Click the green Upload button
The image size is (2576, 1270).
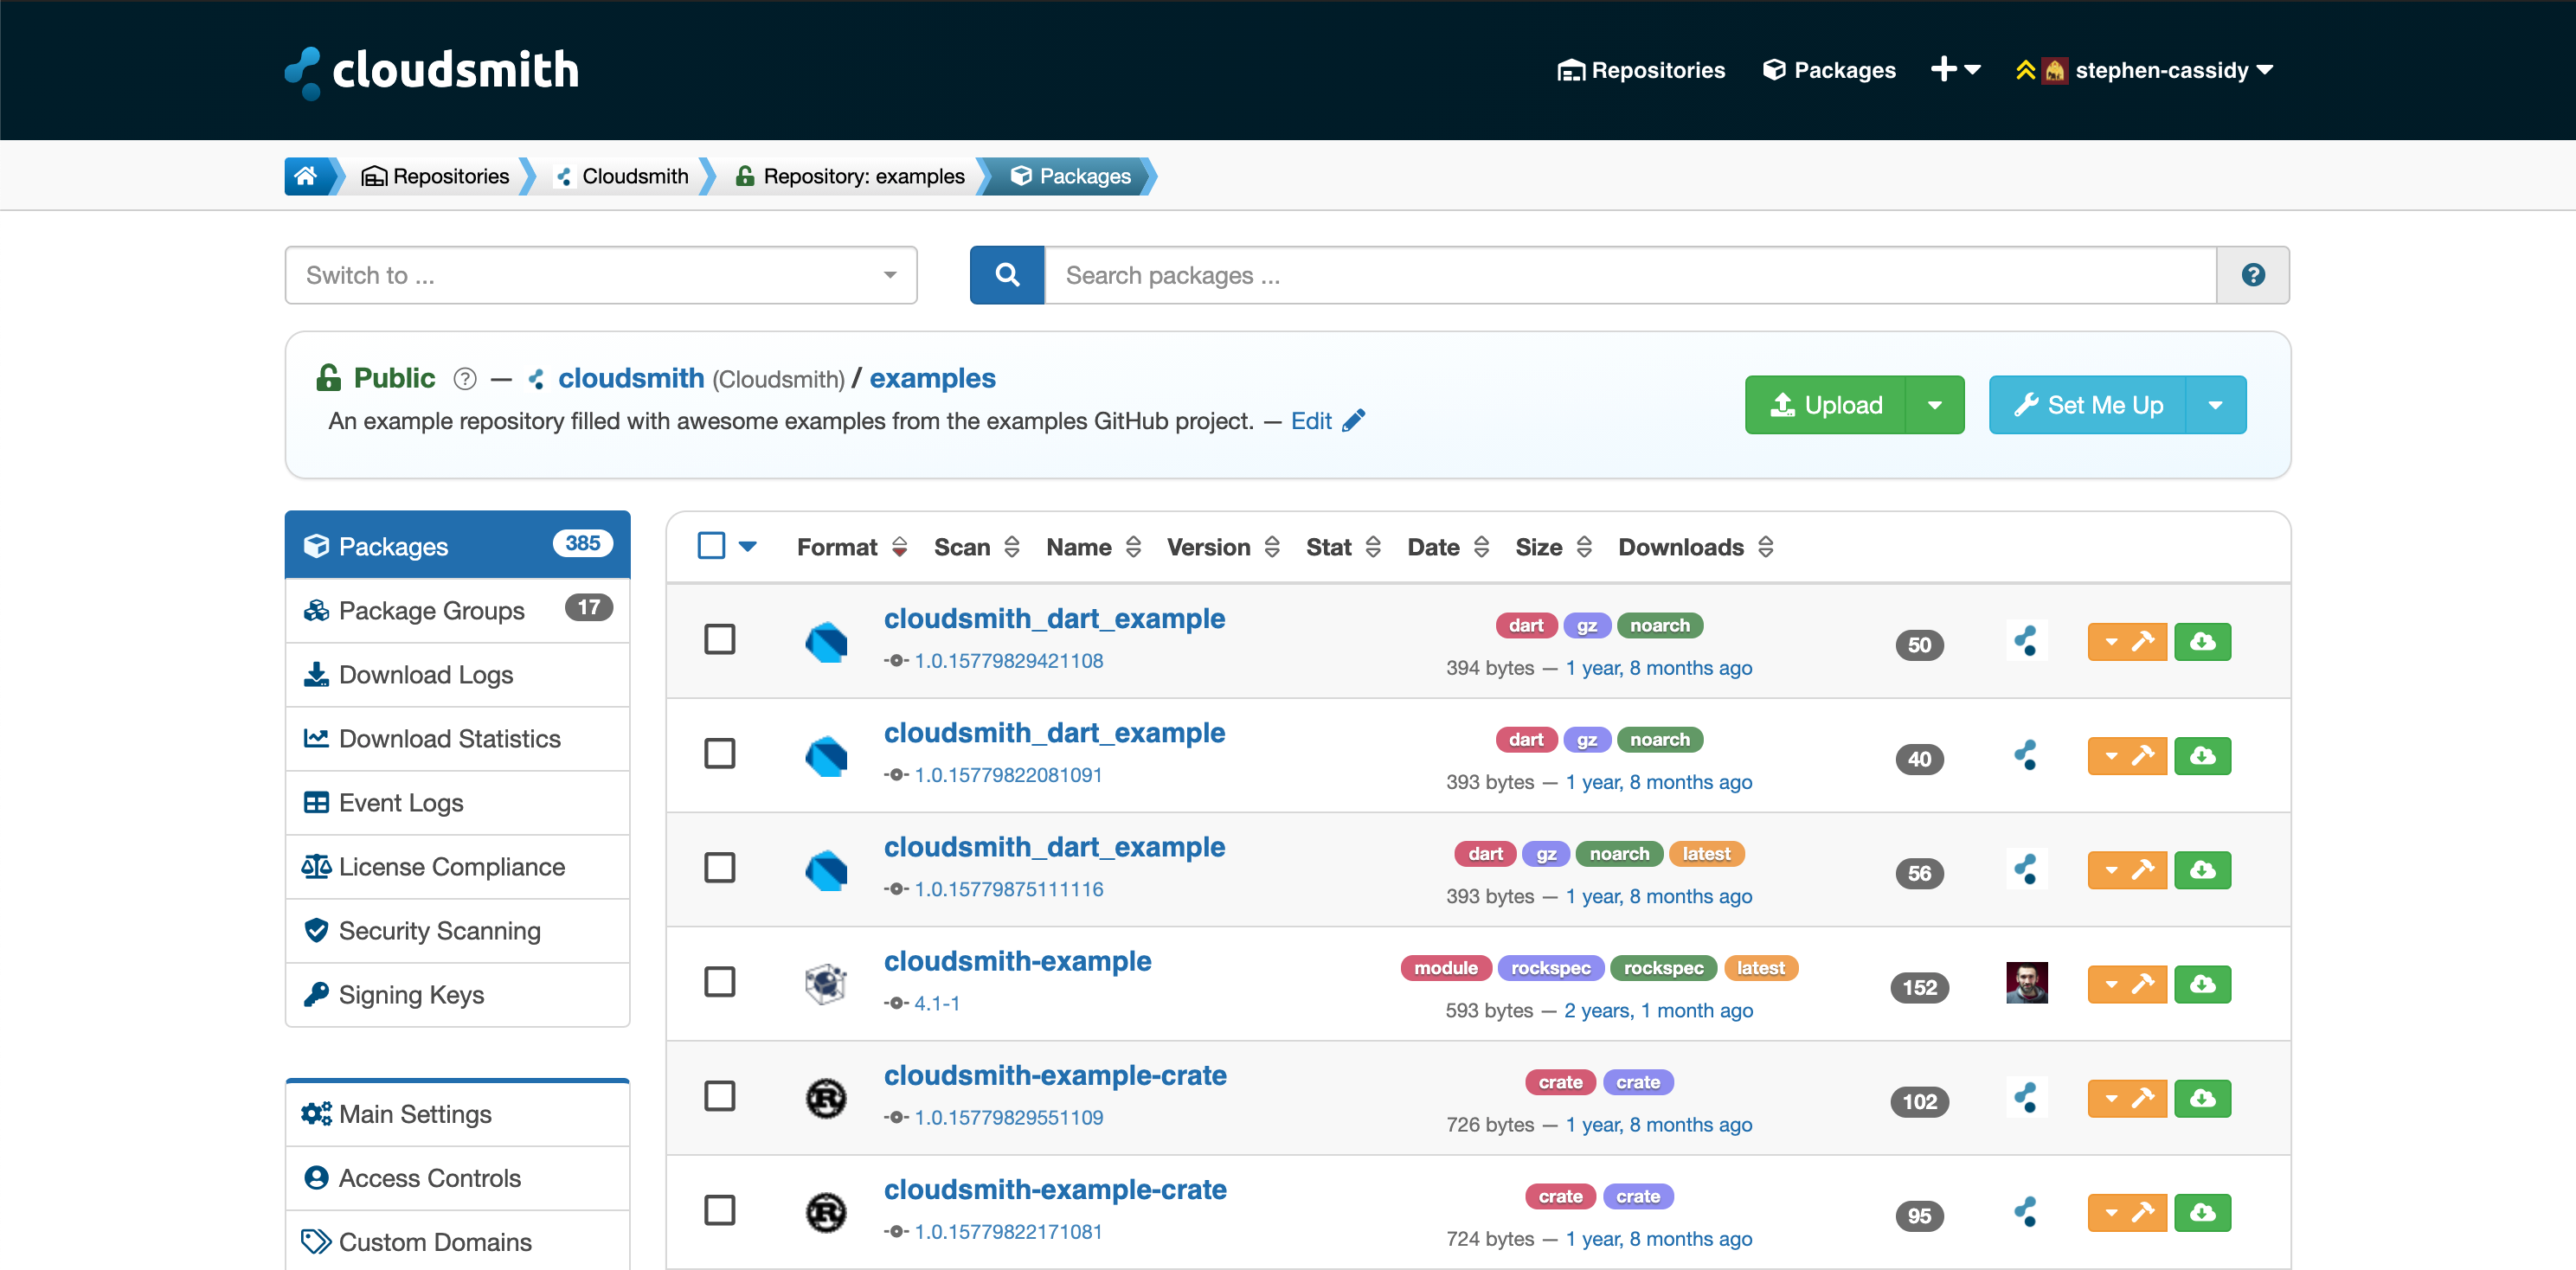point(1826,405)
